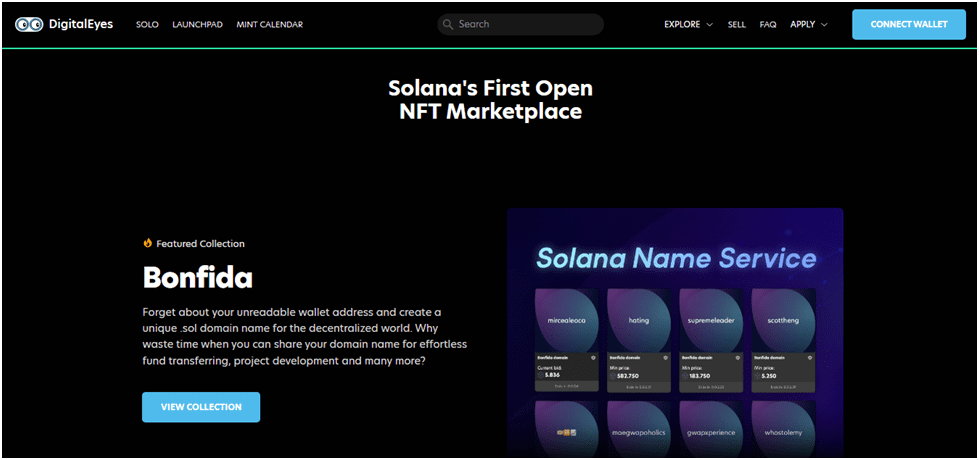The width and height of the screenshot is (979, 460).
Task: Click the Bonfida description paragraph
Action: pyautogui.click(x=305, y=336)
